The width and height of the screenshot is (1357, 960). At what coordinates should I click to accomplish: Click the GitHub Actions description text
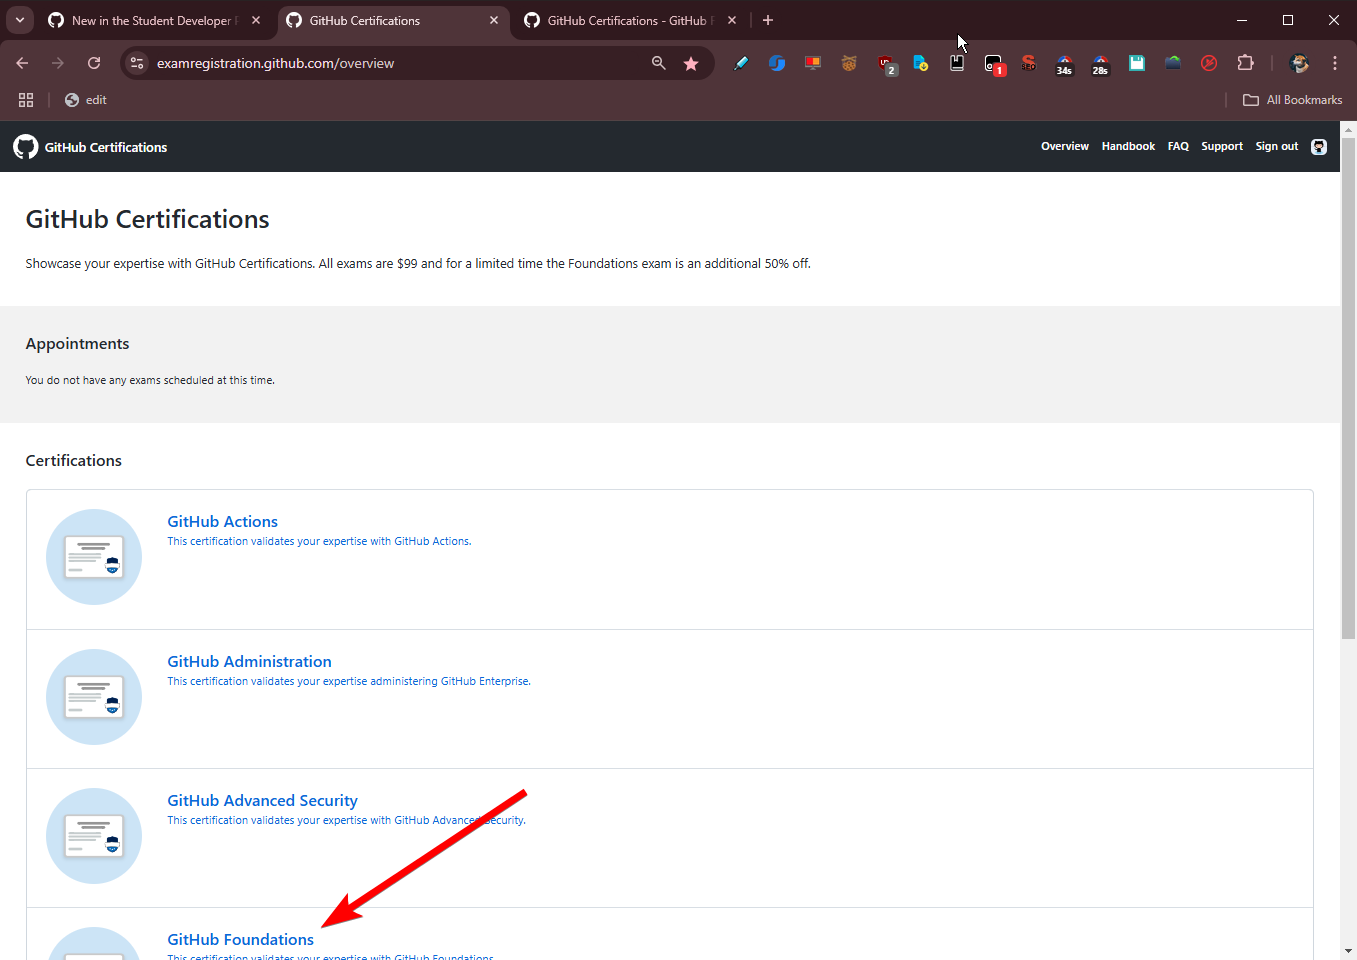(x=319, y=541)
